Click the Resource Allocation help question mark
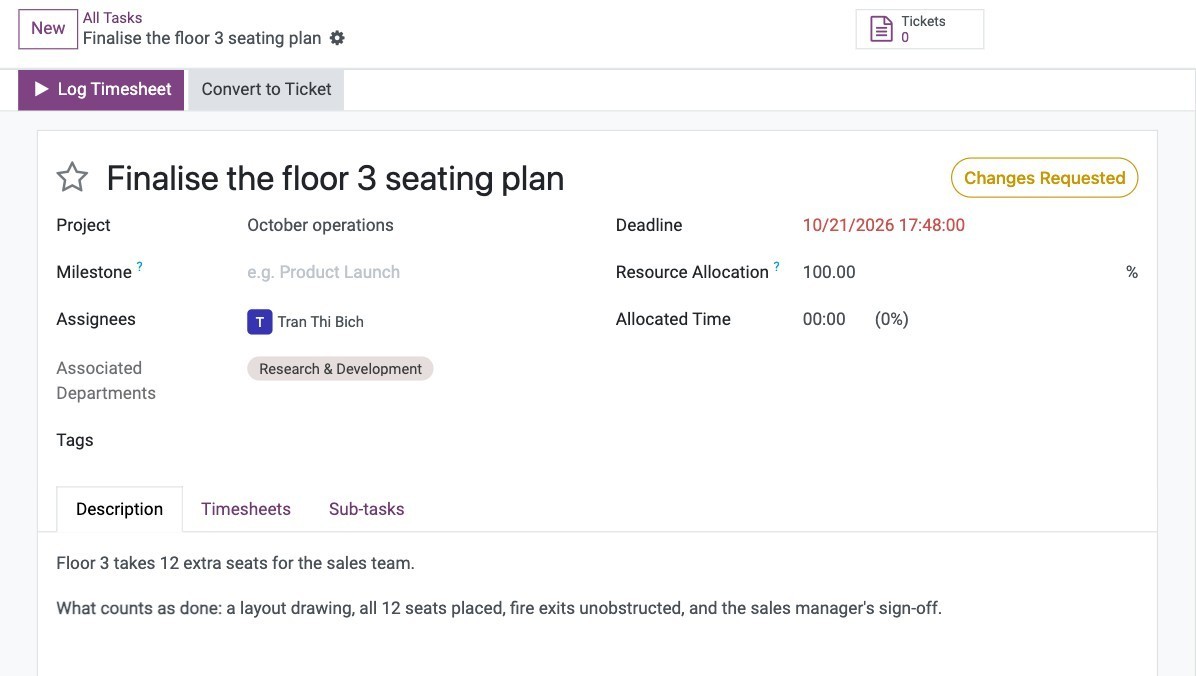Viewport: 1196px width, 676px height. (776, 266)
